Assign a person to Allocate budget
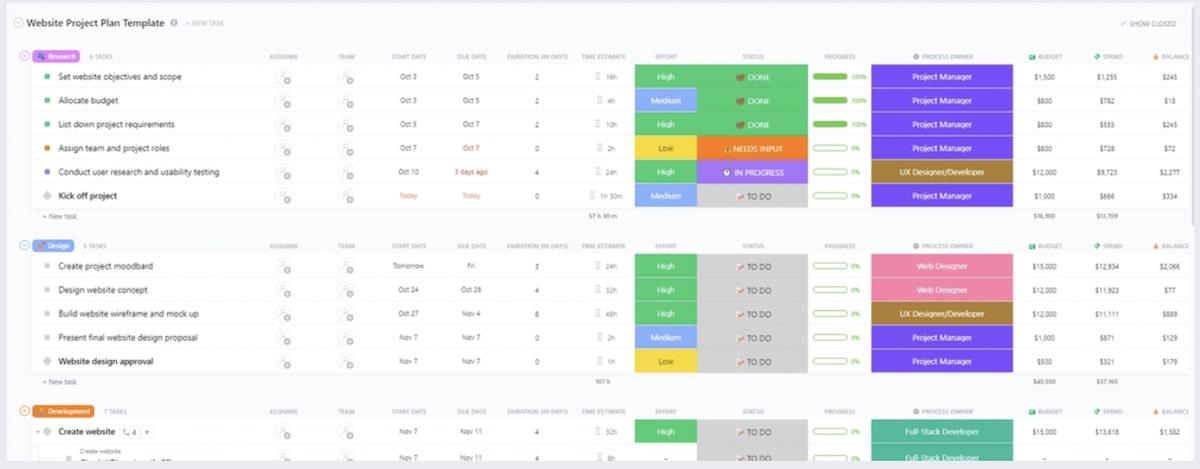This screenshot has height=469, width=1200. coord(283,101)
